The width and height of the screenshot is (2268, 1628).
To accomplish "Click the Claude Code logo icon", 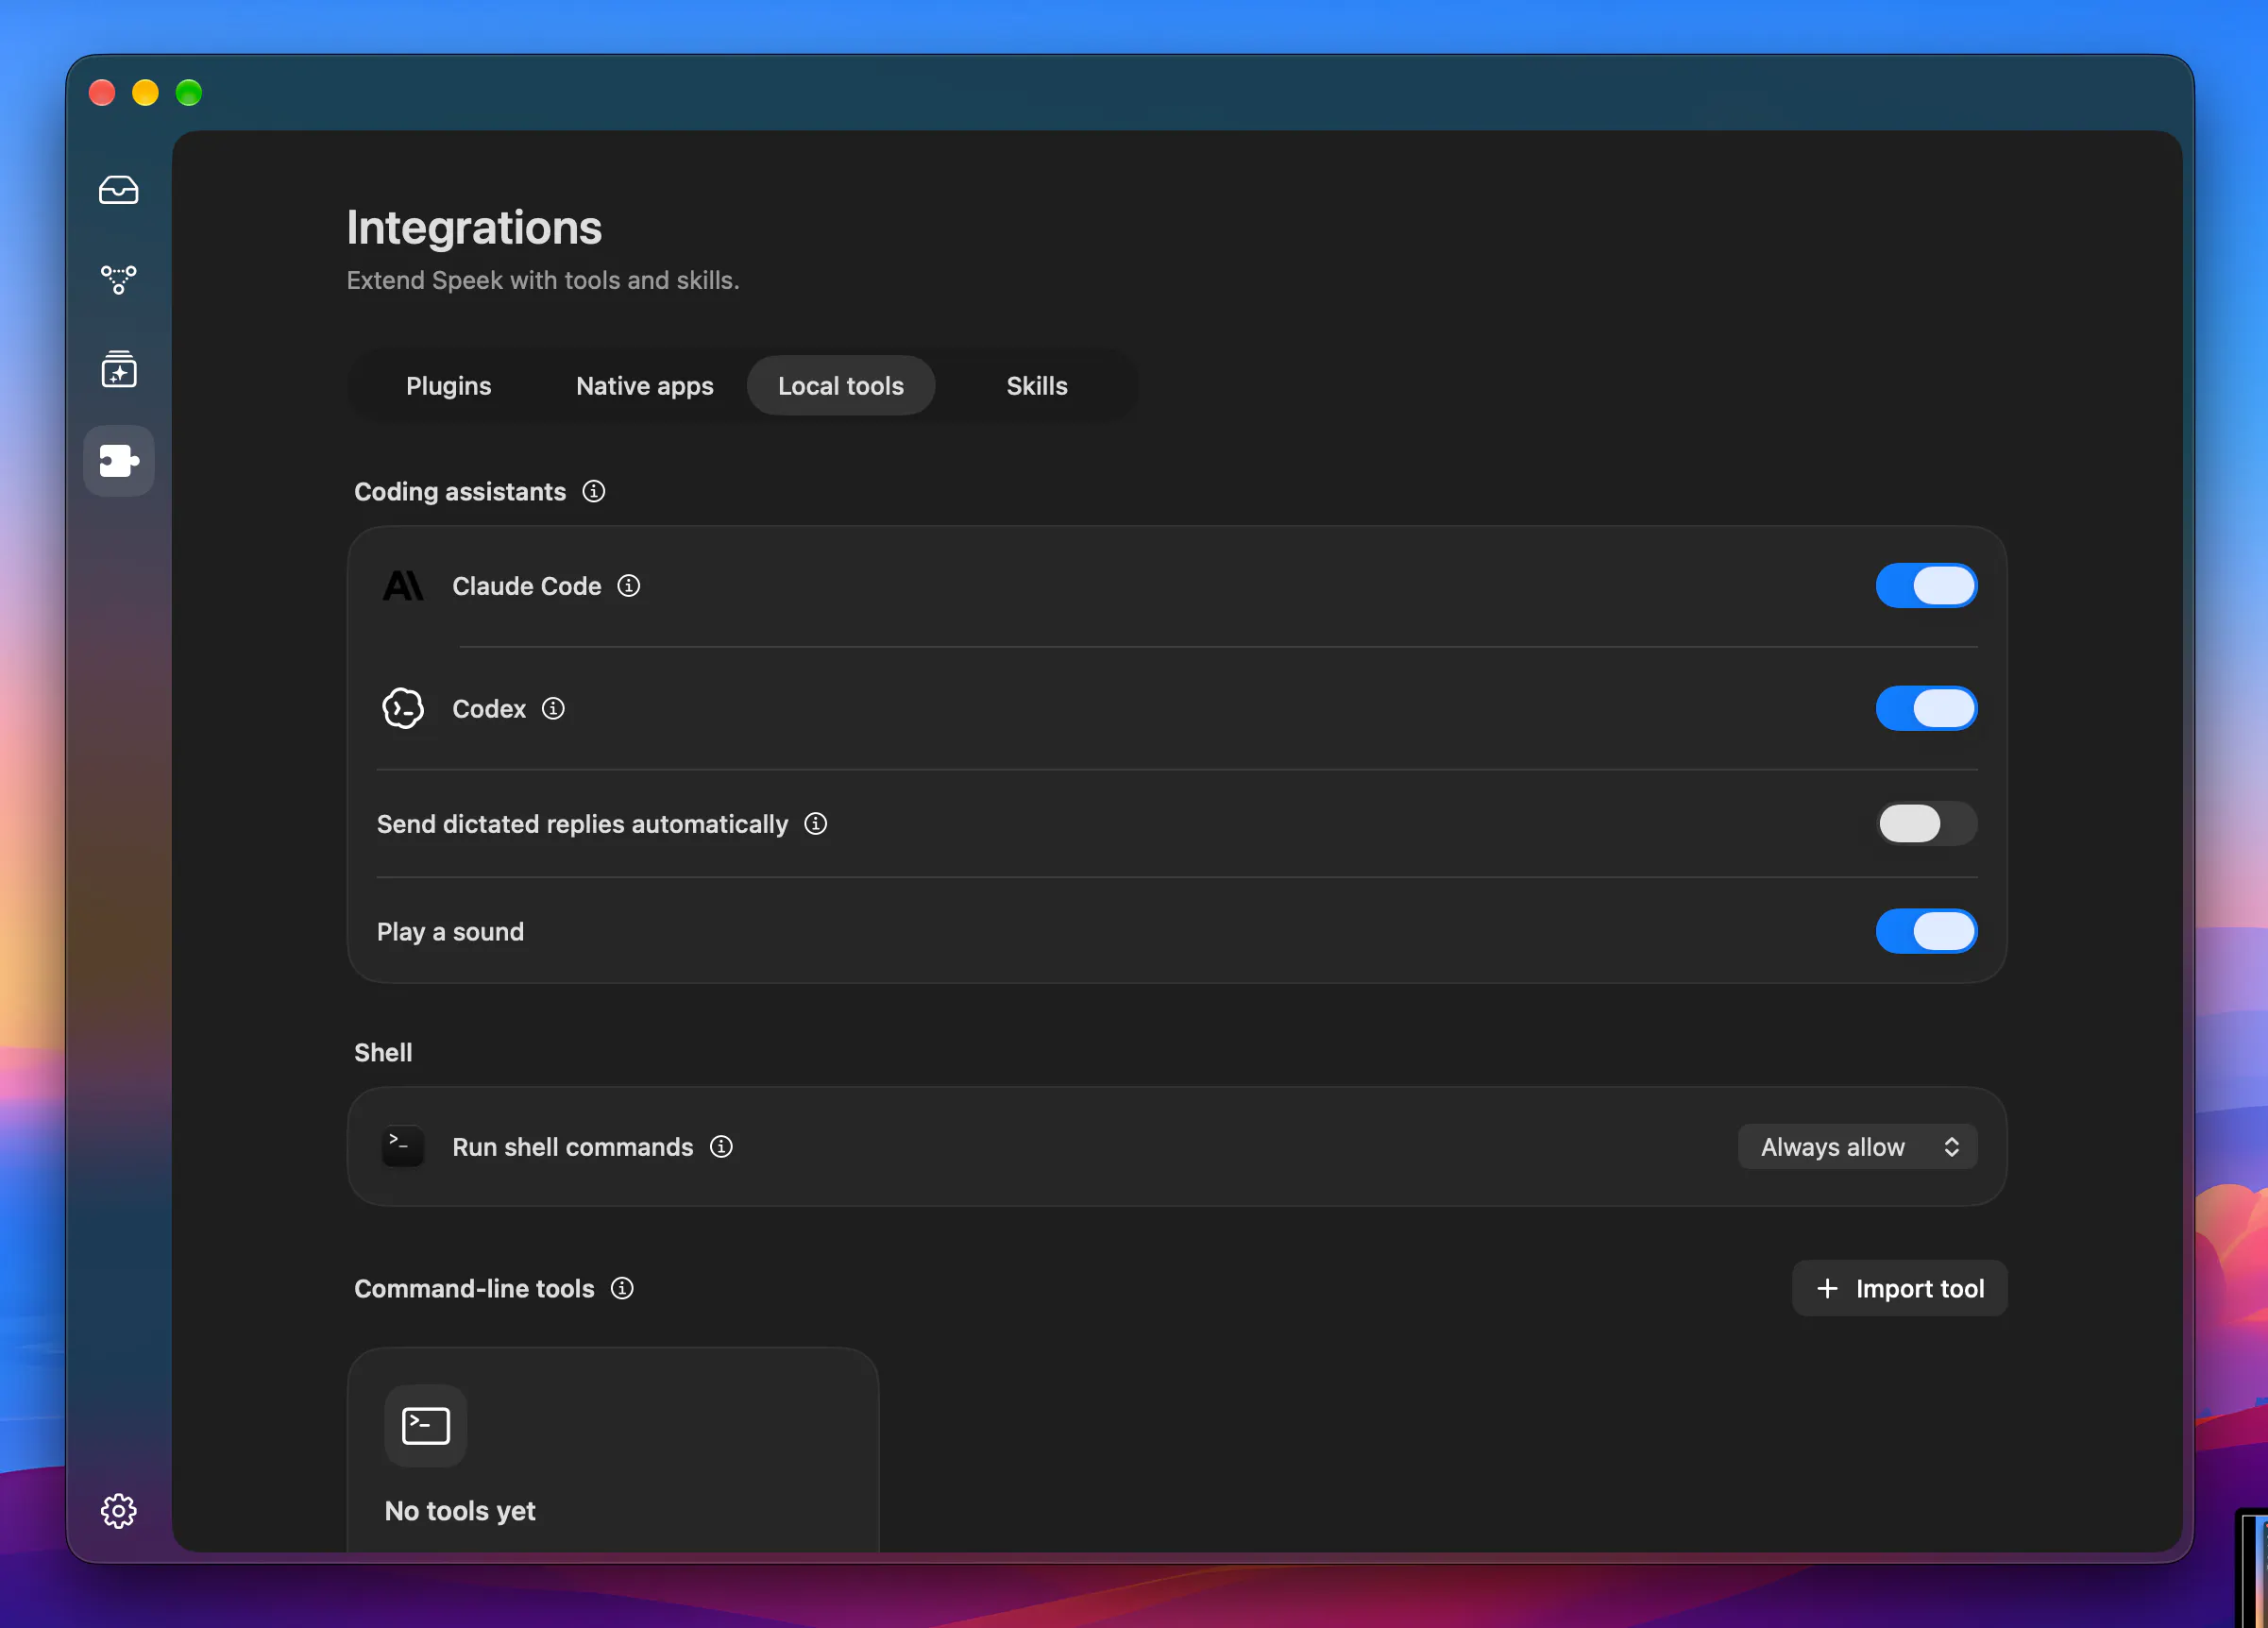I will 403,586.
